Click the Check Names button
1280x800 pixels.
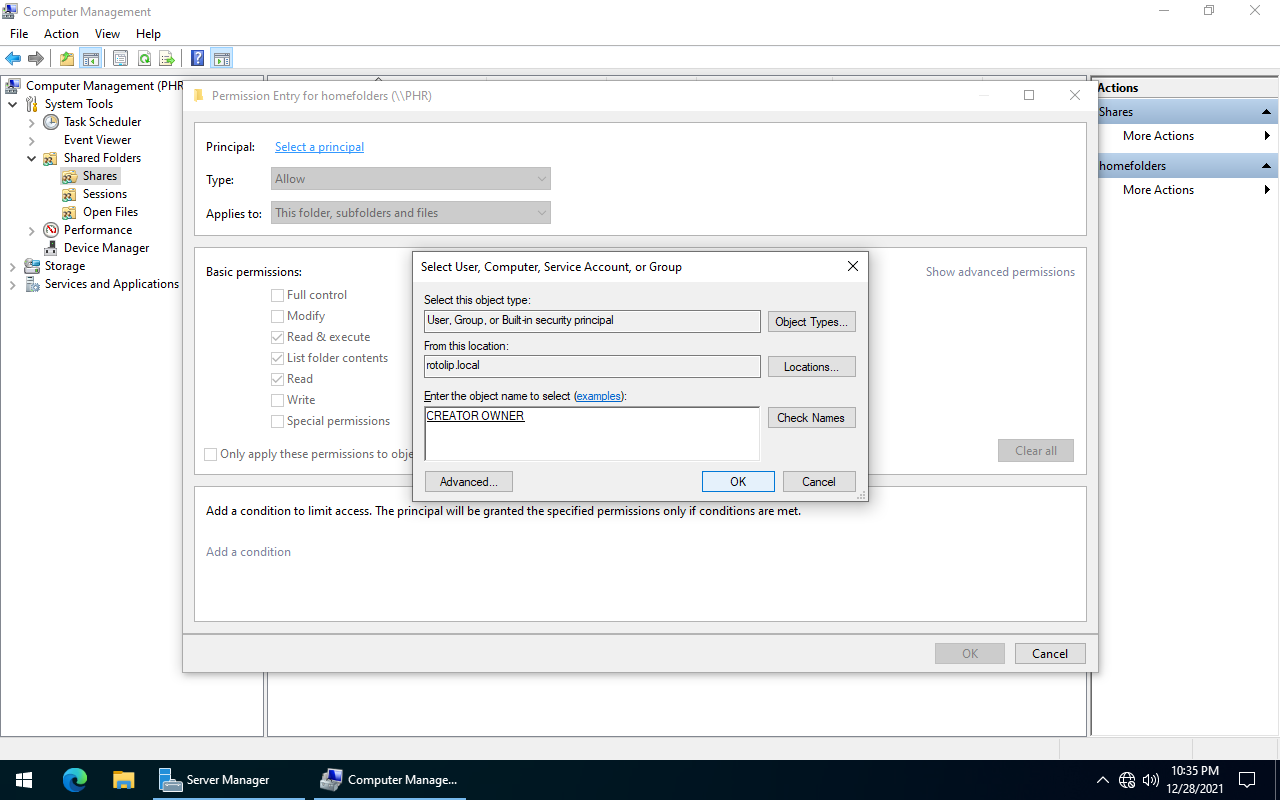[811, 418]
